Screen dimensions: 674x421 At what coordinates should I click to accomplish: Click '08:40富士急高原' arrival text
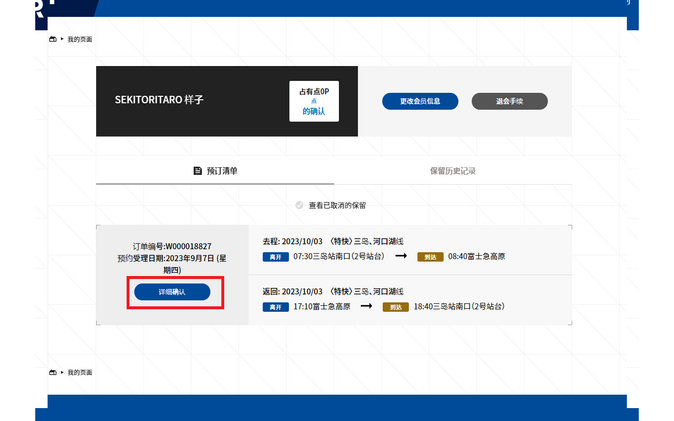(476, 256)
